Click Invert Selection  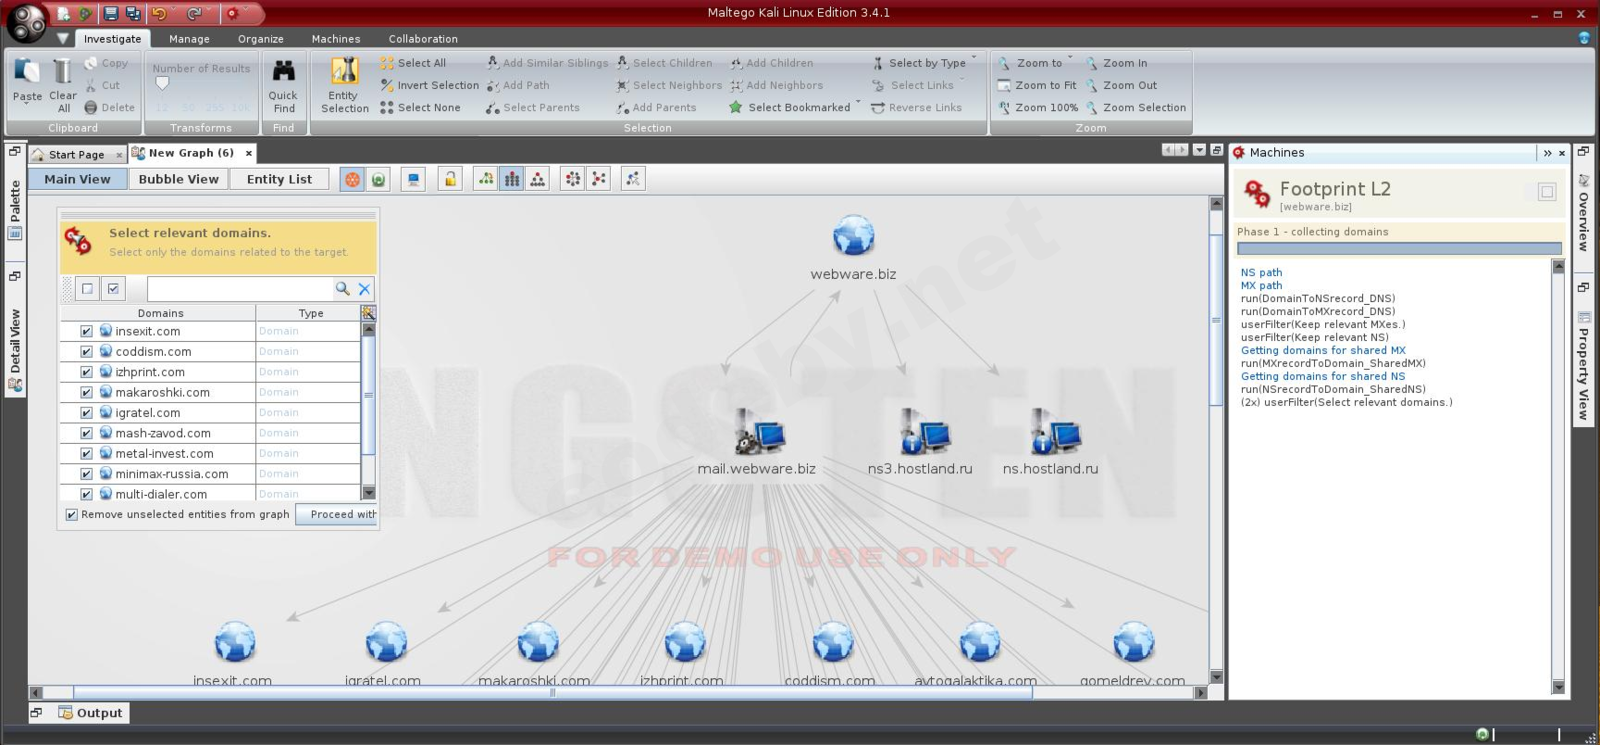pos(429,85)
